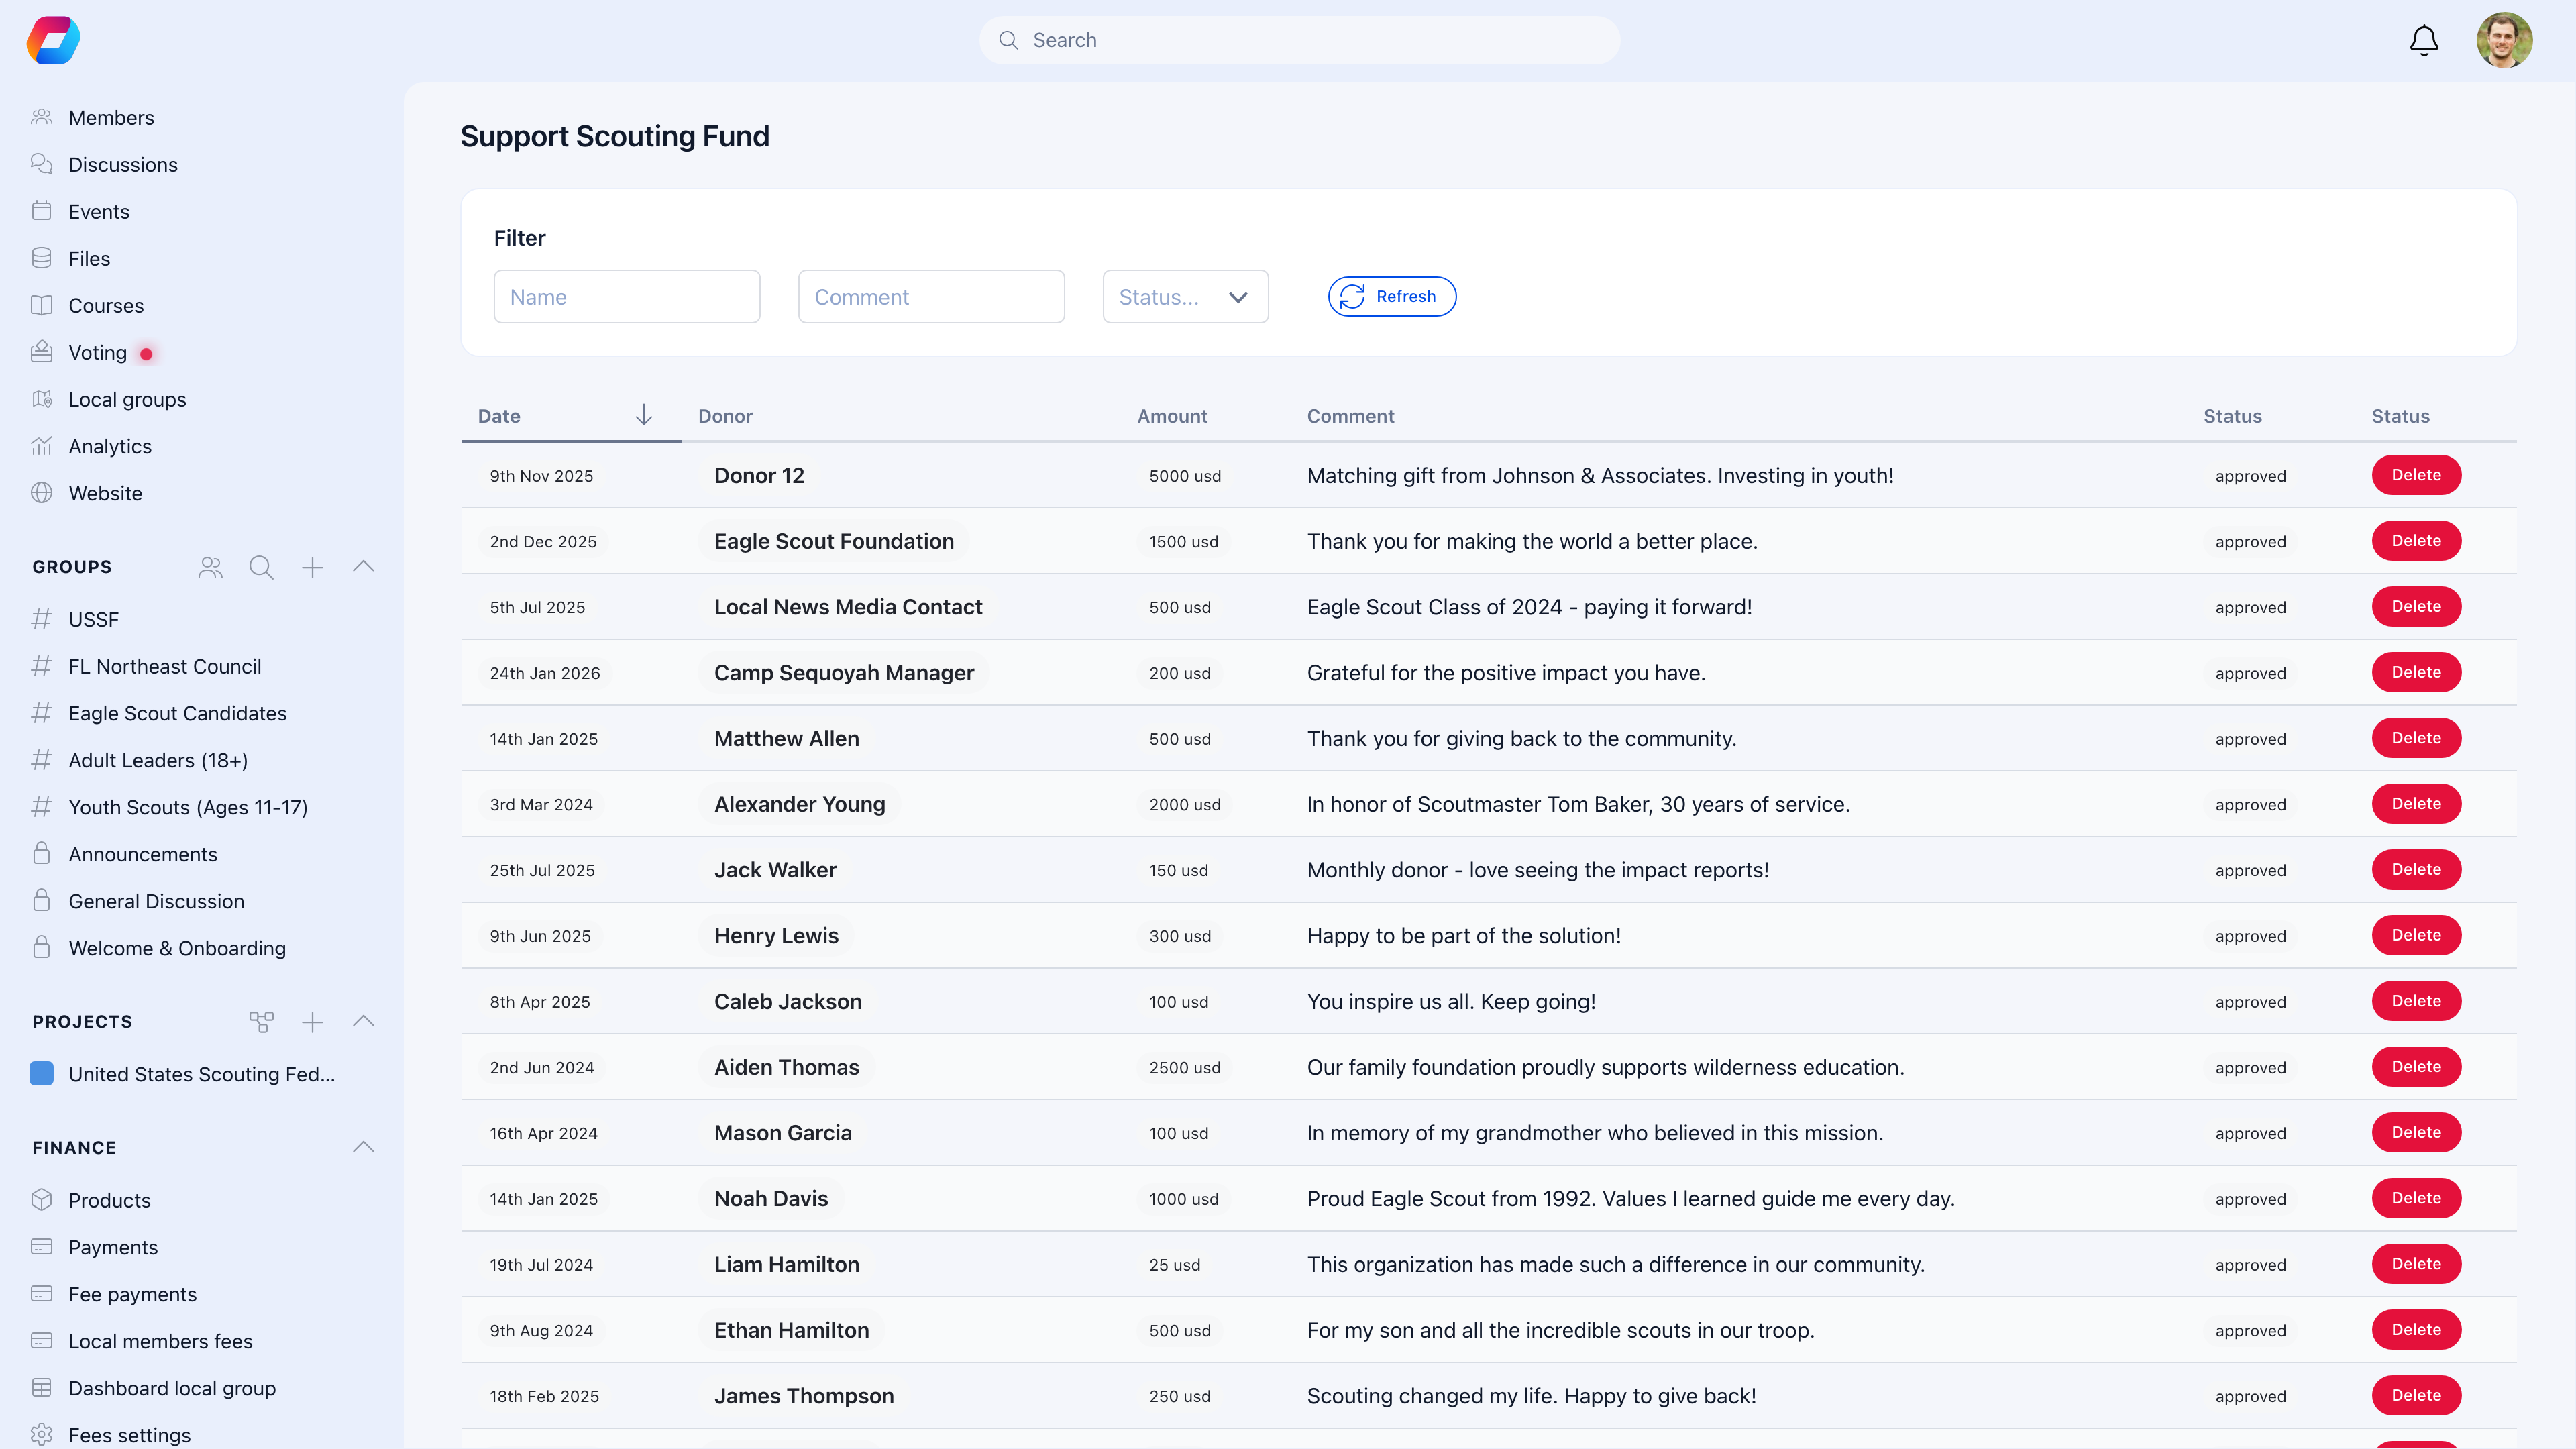The image size is (2576, 1449).
Task: Click the Groups members icon
Action: 210,567
